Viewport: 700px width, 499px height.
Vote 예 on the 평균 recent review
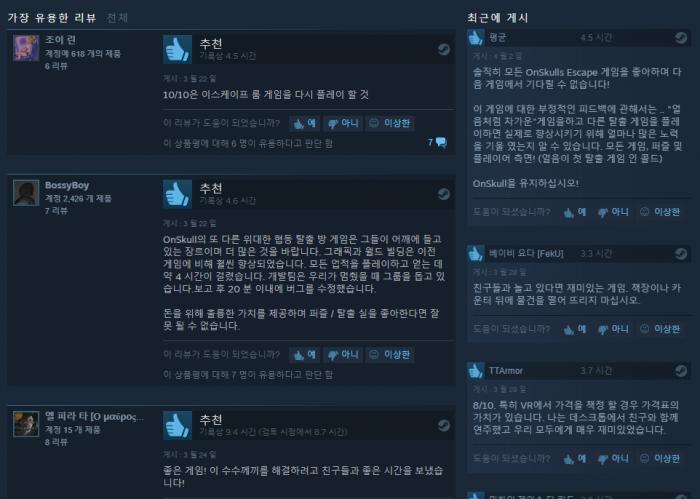click(x=575, y=212)
